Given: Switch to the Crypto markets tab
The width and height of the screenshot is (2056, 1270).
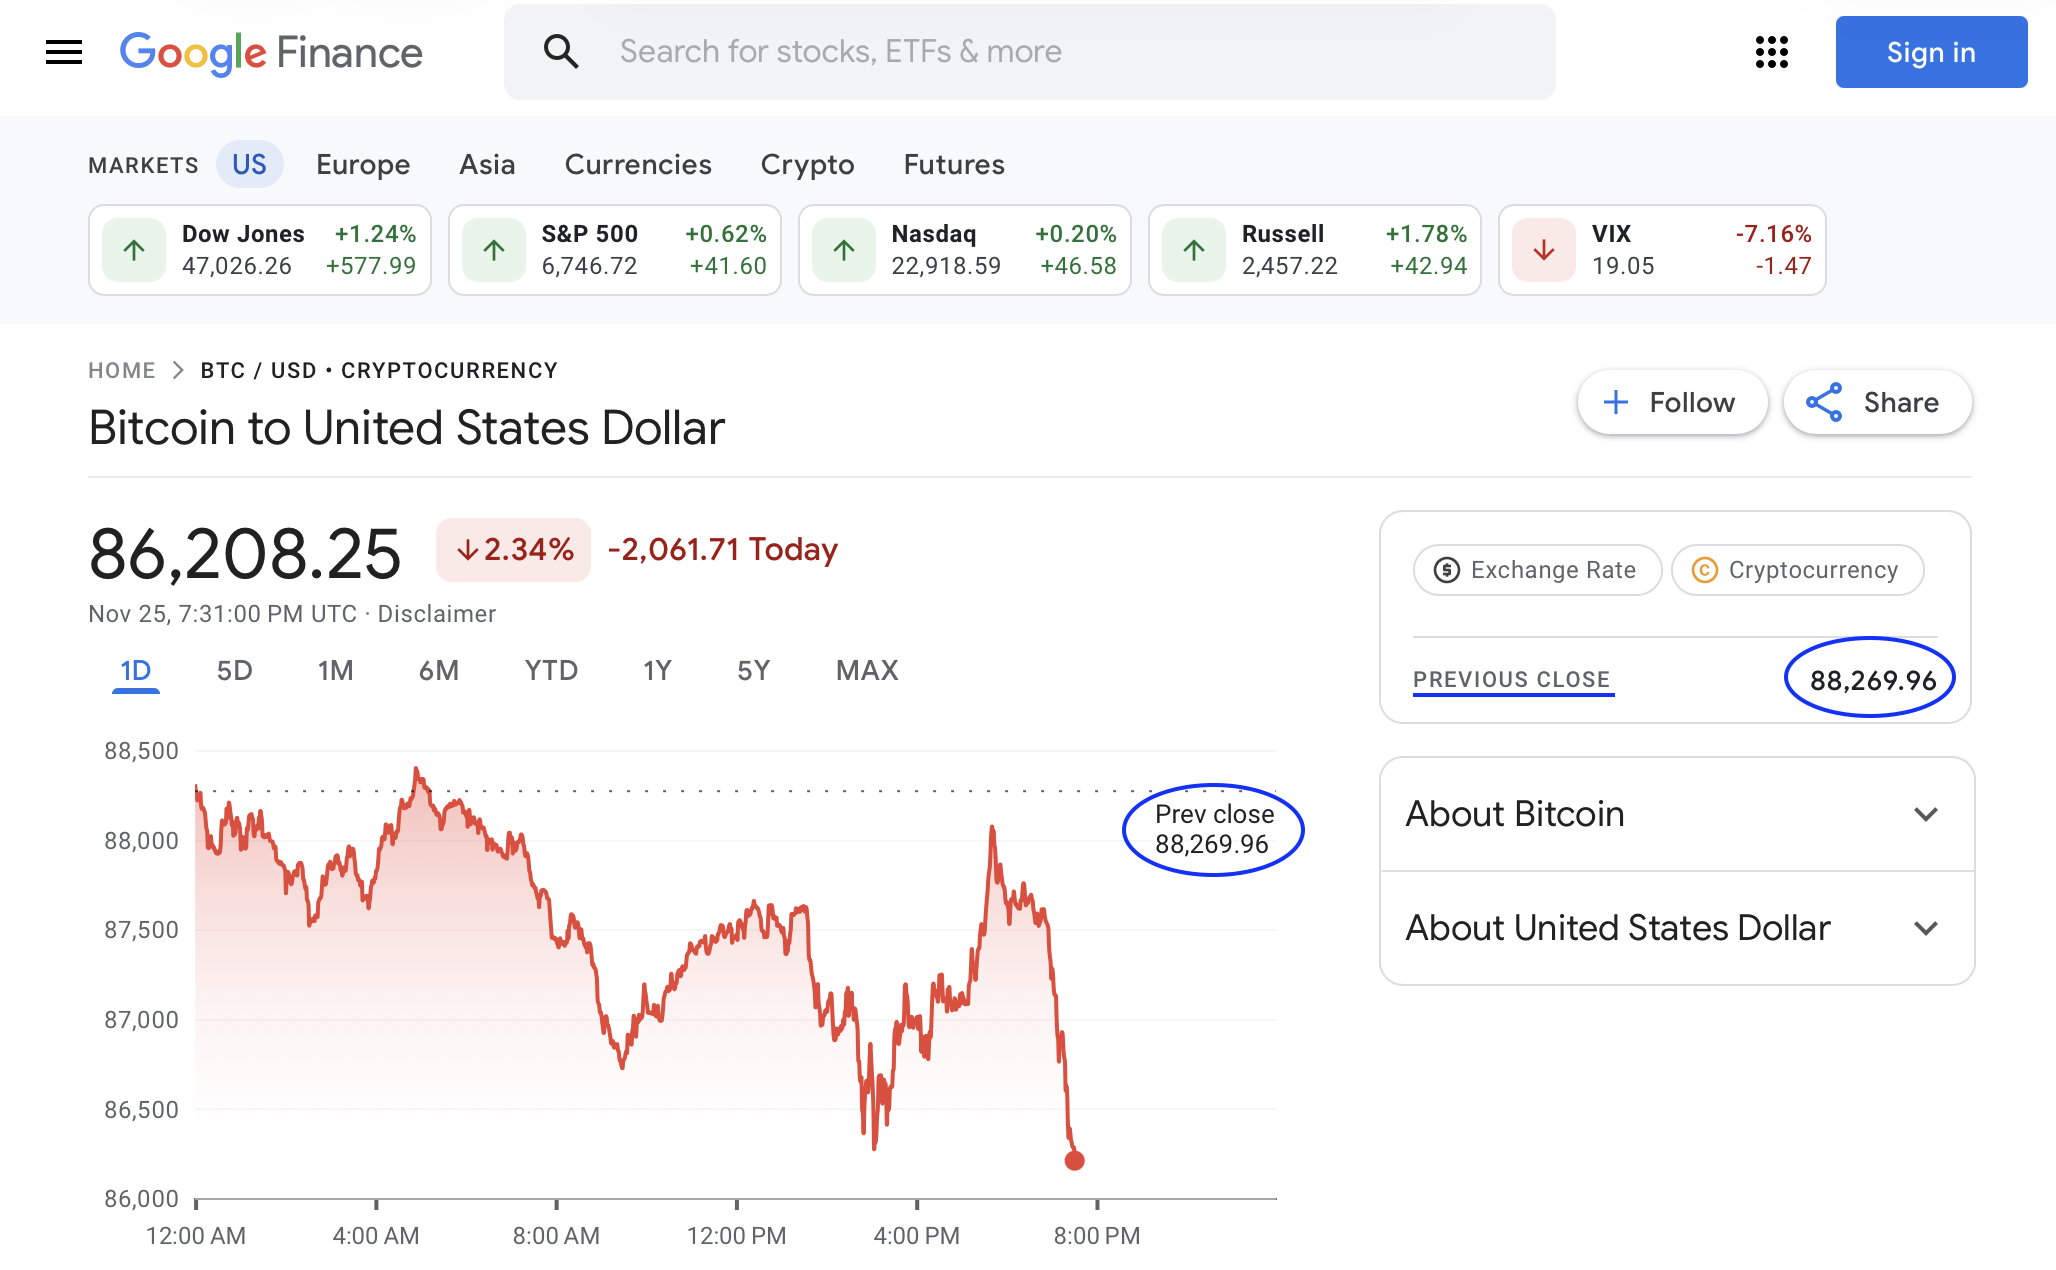Looking at the screenshot, I should (807, 164).
